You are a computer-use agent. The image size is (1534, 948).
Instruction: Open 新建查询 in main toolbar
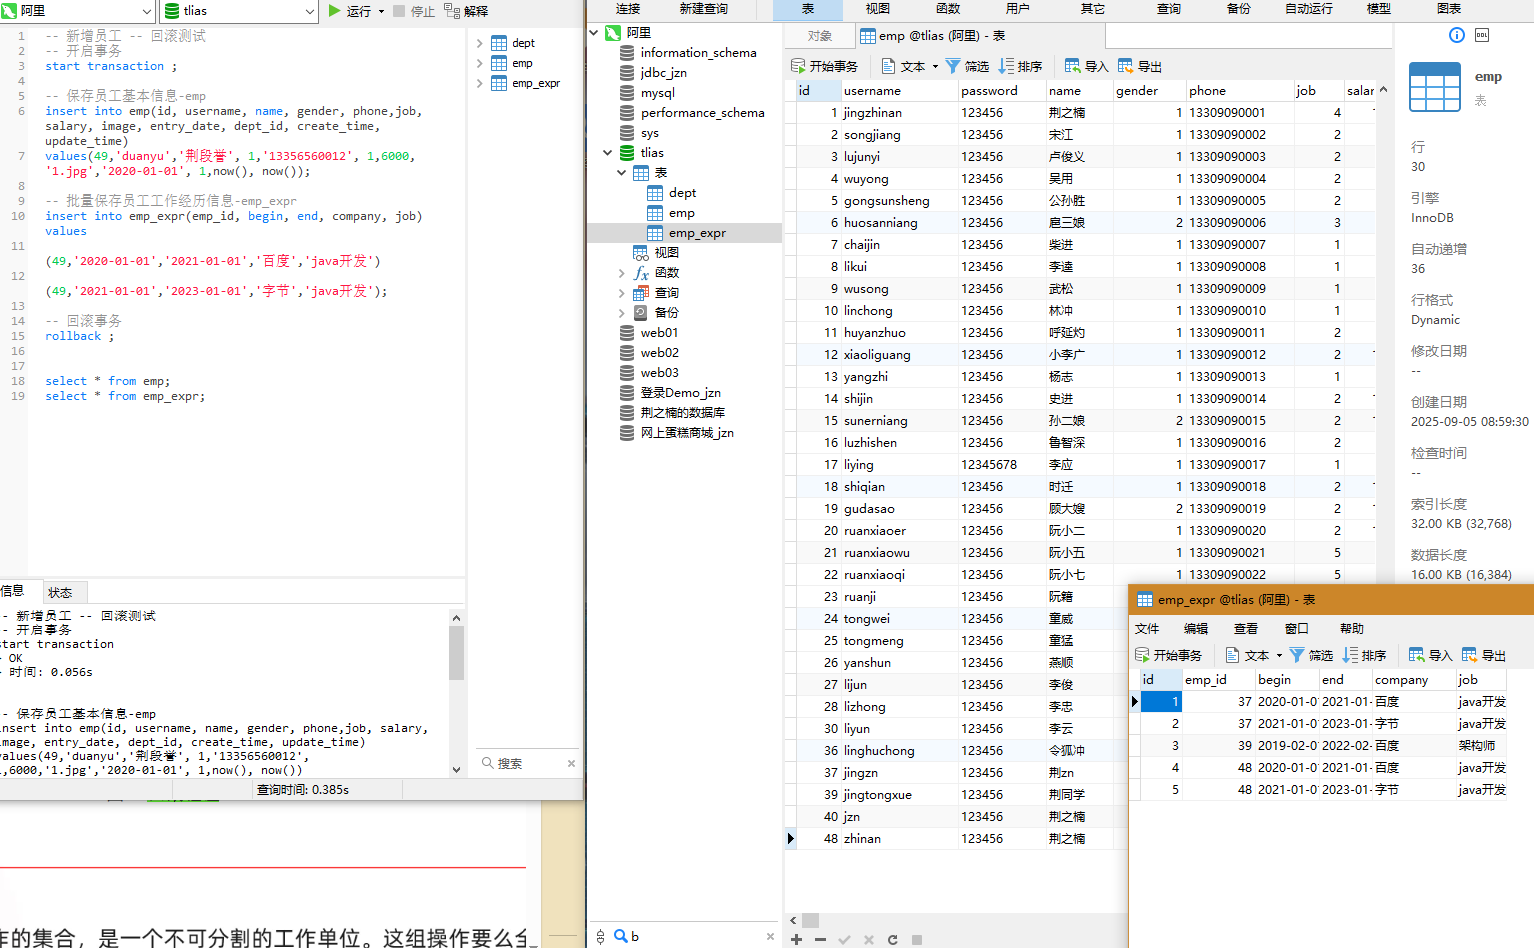pyautogui.click(x=704, y=9)
